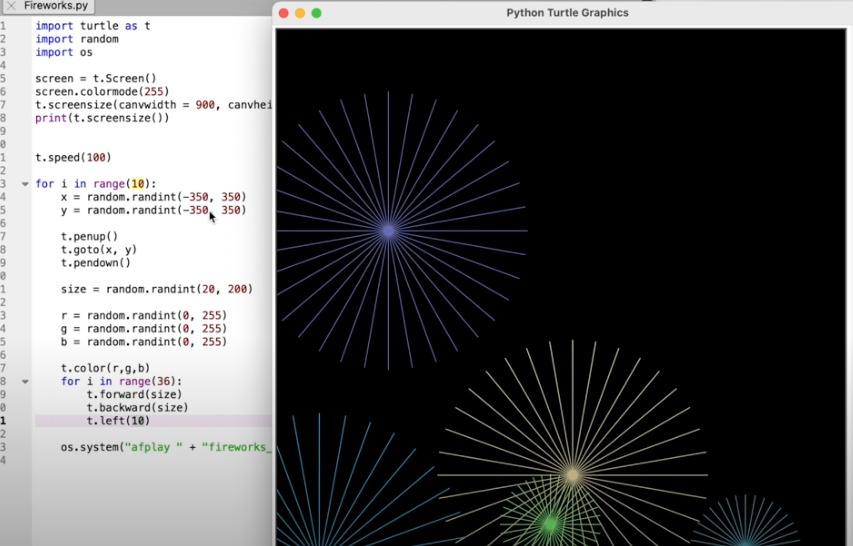Viewport: 853px width, 546px height.
Task: Click the 't.backward(size)' line
Action: (138, 407)
